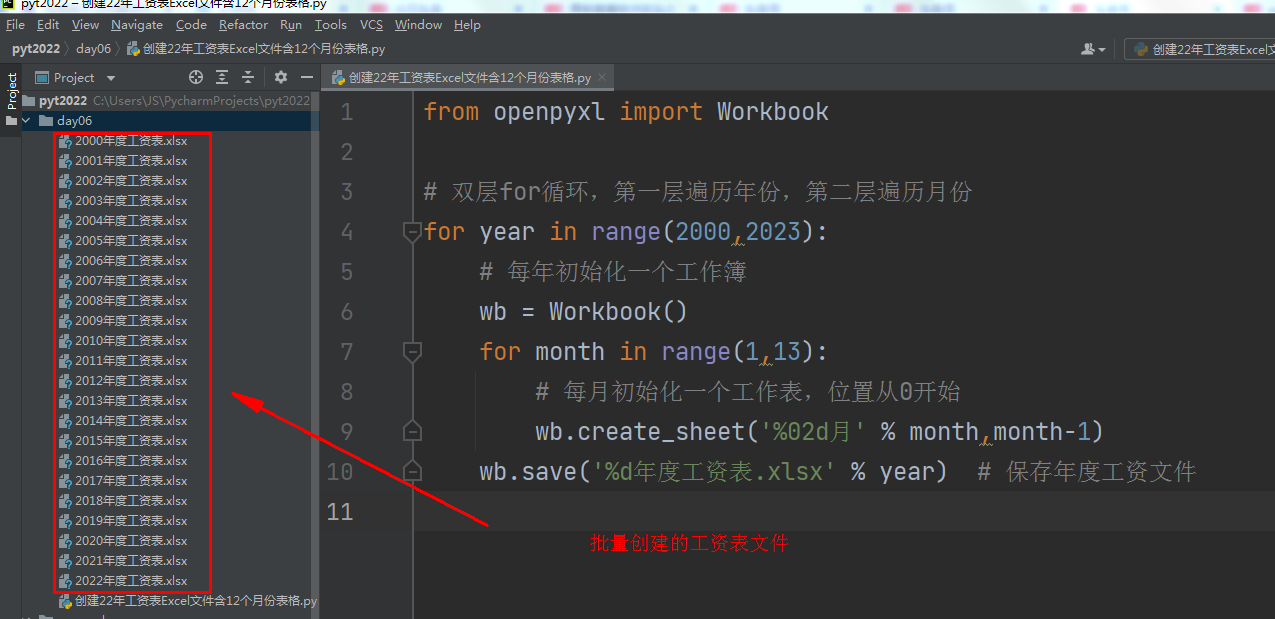Open the Tools menu
This screenshot has height=619, width=1275.
point(331,24)
